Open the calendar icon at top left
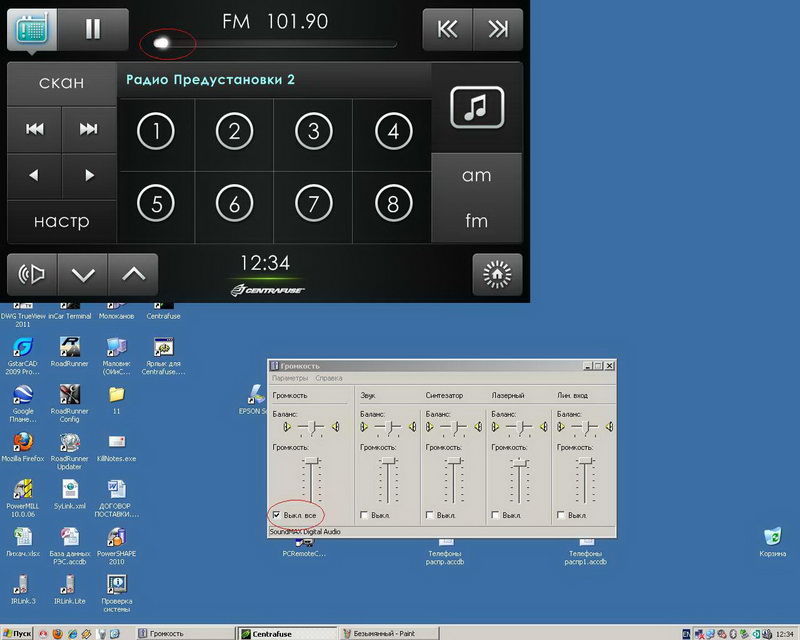This screenshot has height=640, width=800. tap(31, 29)
